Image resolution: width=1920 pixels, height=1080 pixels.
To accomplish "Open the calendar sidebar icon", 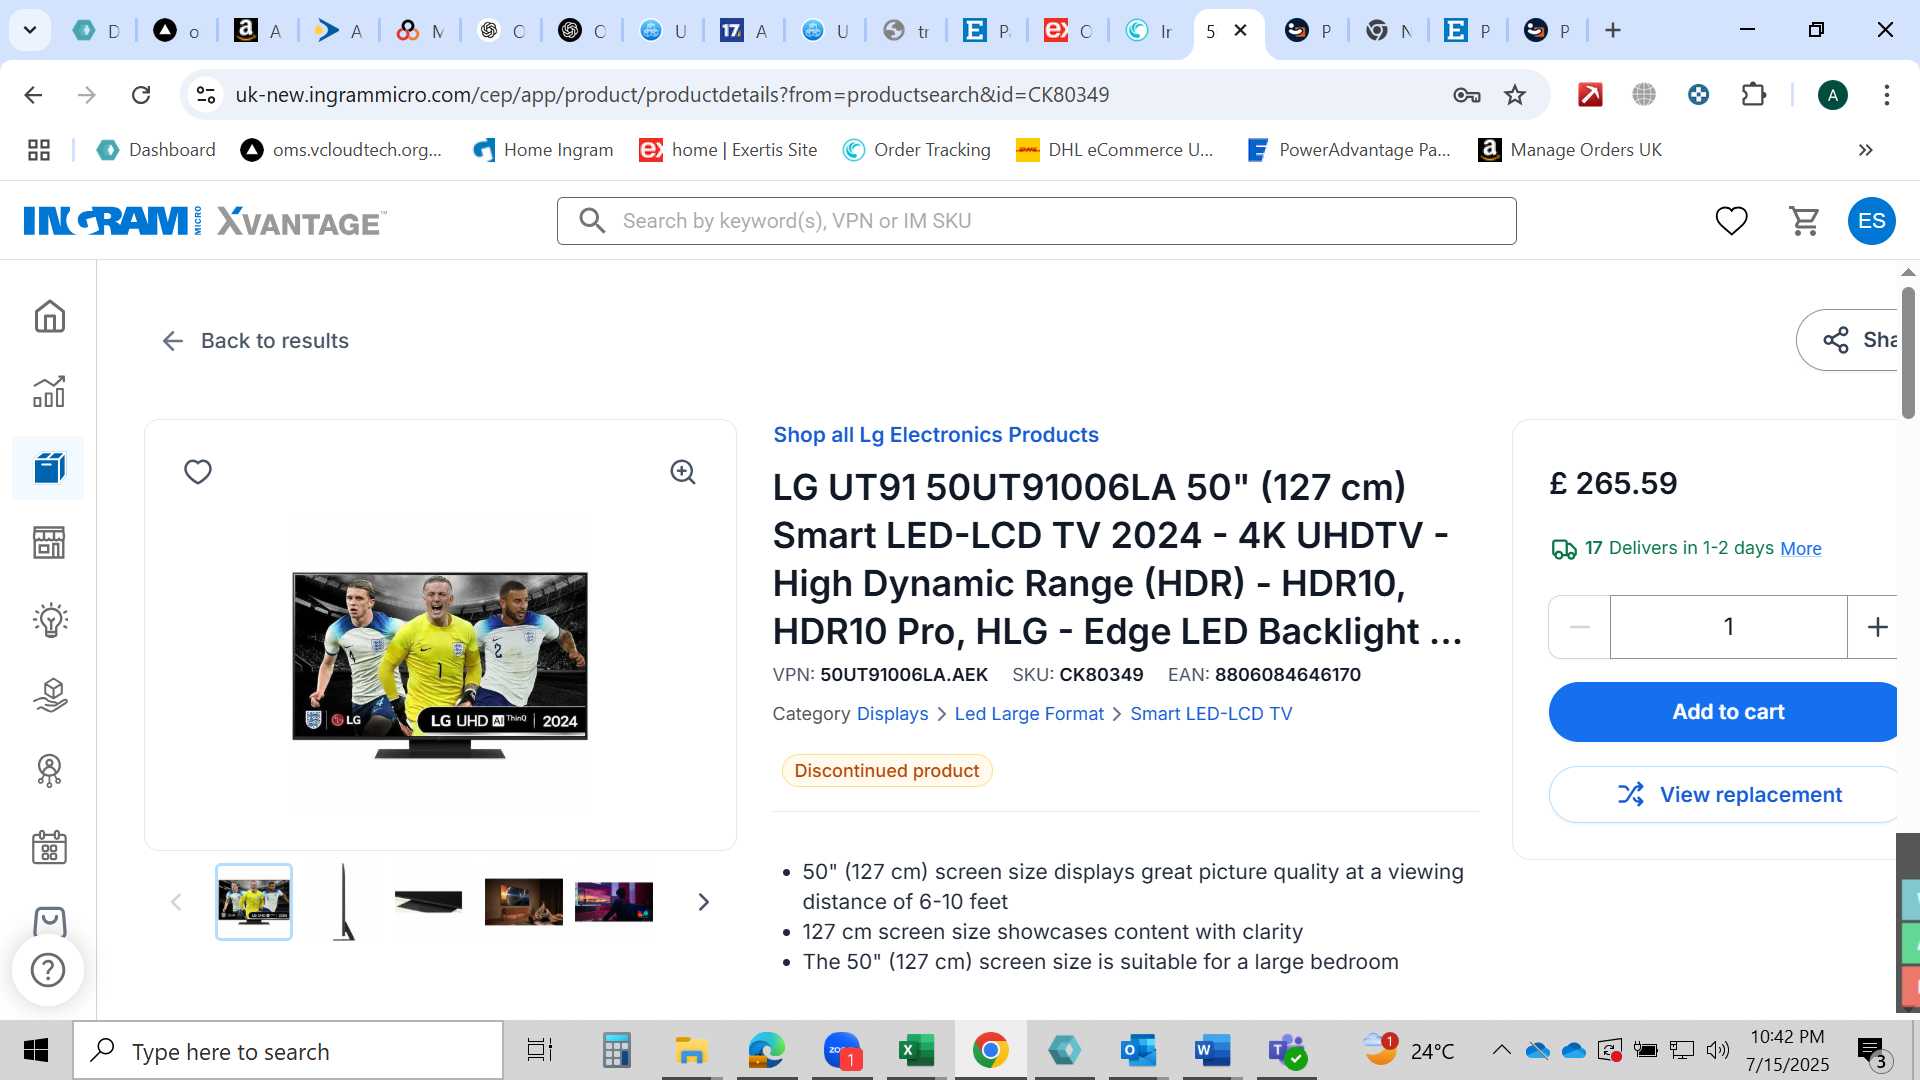I will coord(49,847).
